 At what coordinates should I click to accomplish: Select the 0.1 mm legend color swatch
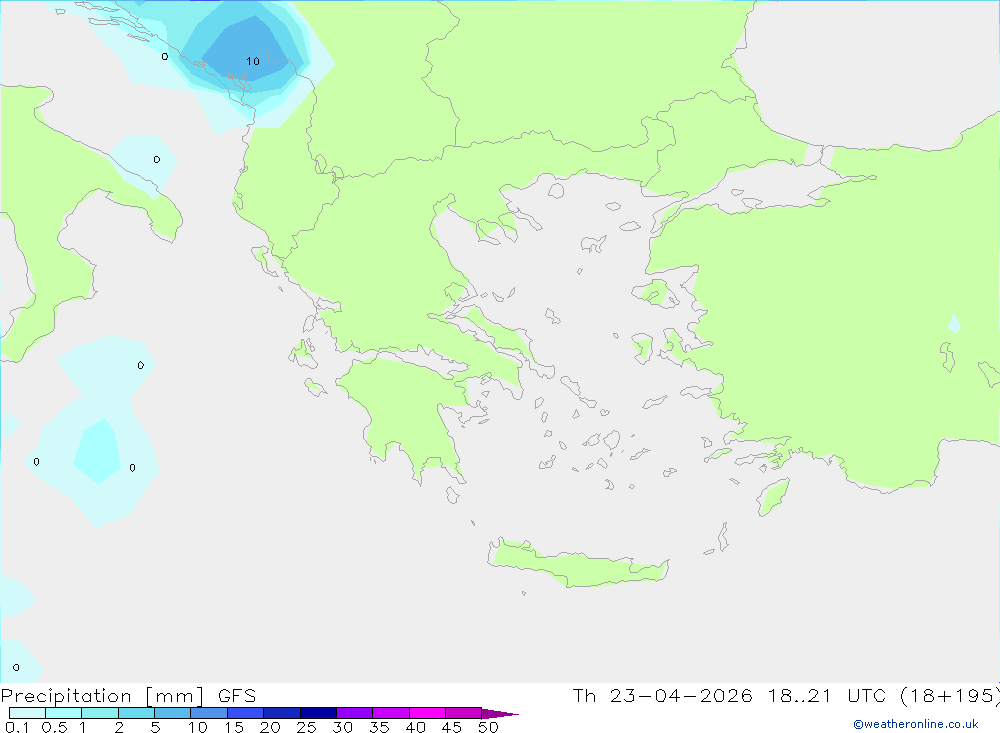click(x=27, y=713)
